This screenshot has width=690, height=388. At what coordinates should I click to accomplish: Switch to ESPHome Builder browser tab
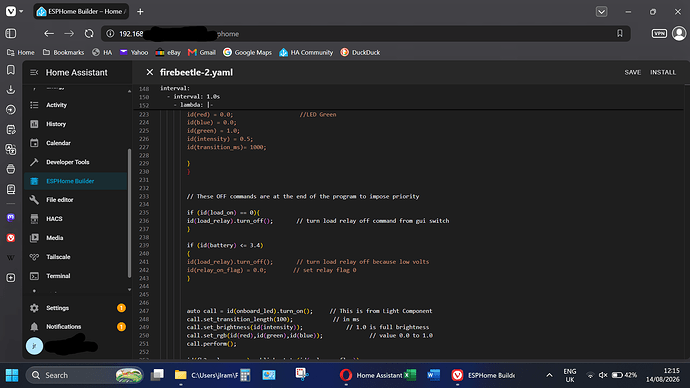pos(81,11)
